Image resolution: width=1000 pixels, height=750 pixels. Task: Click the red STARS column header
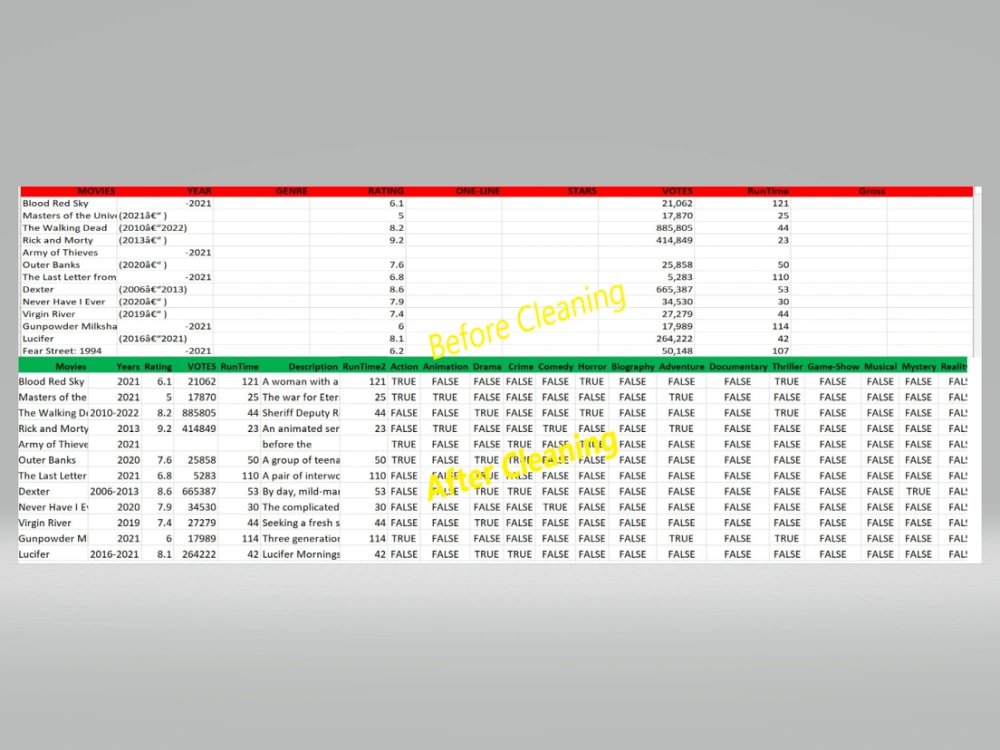coord(582,191)
